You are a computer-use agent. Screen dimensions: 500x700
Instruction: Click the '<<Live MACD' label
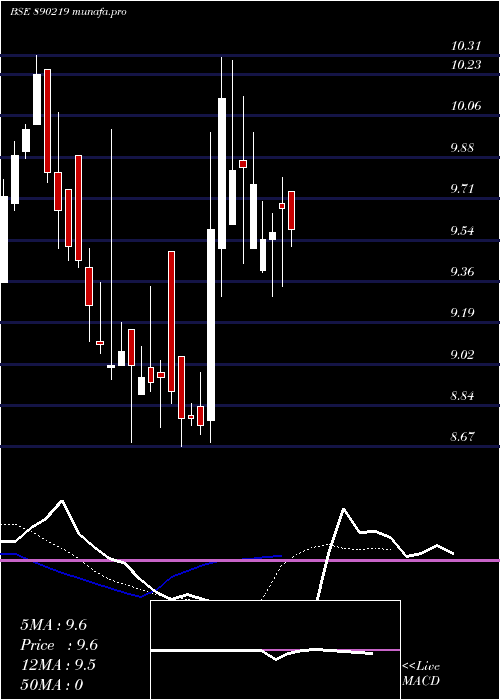421,674
